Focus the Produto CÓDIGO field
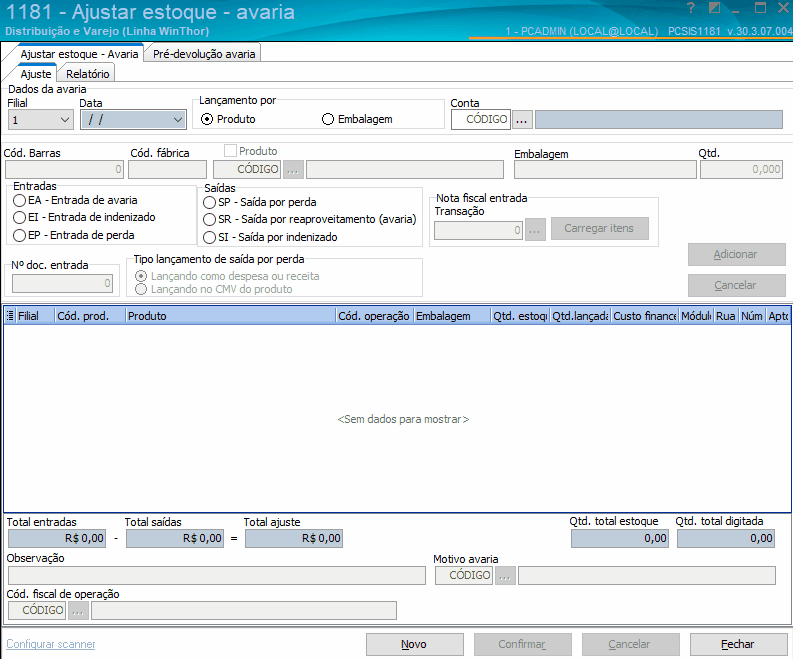The width and height of the screenshot is (793, 659). click(x=247, y=169)
